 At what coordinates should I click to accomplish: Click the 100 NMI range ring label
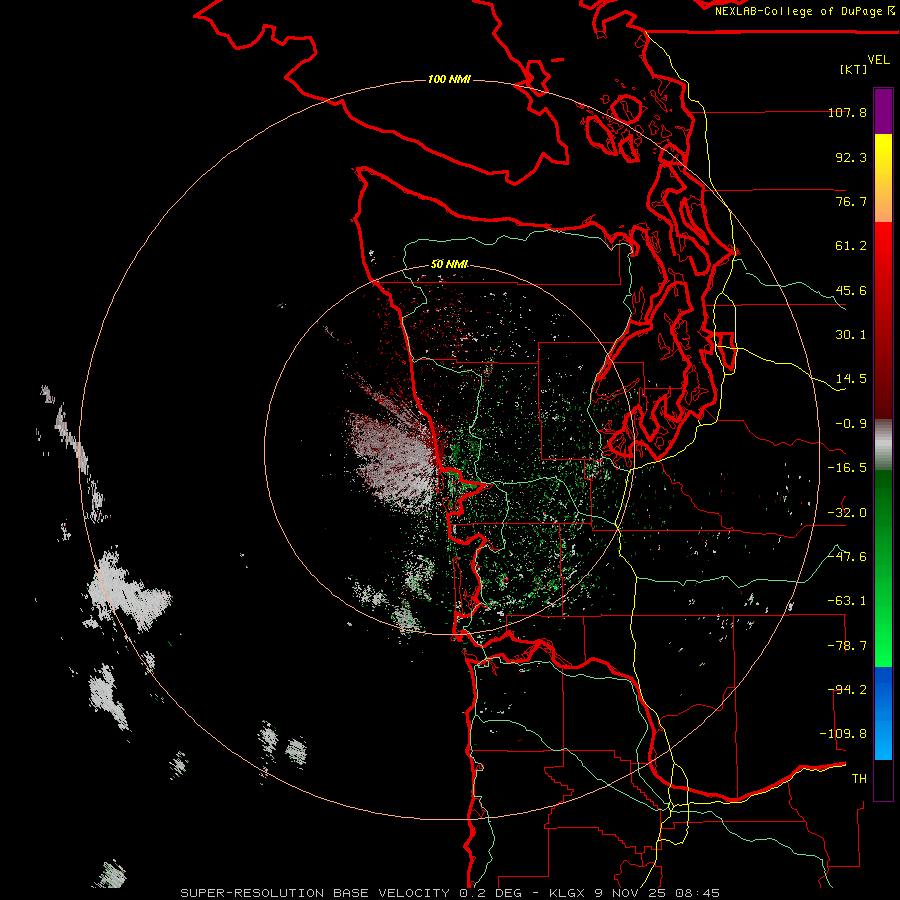449,79
